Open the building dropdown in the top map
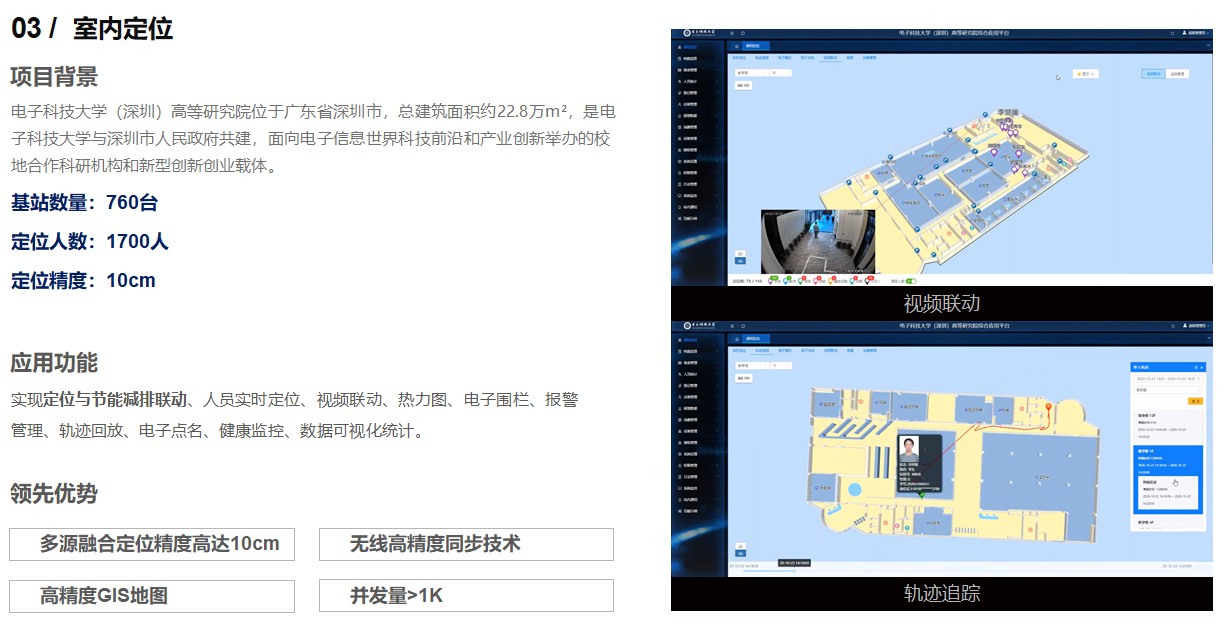The image size is (1227, 626). [x=749, y=73]
